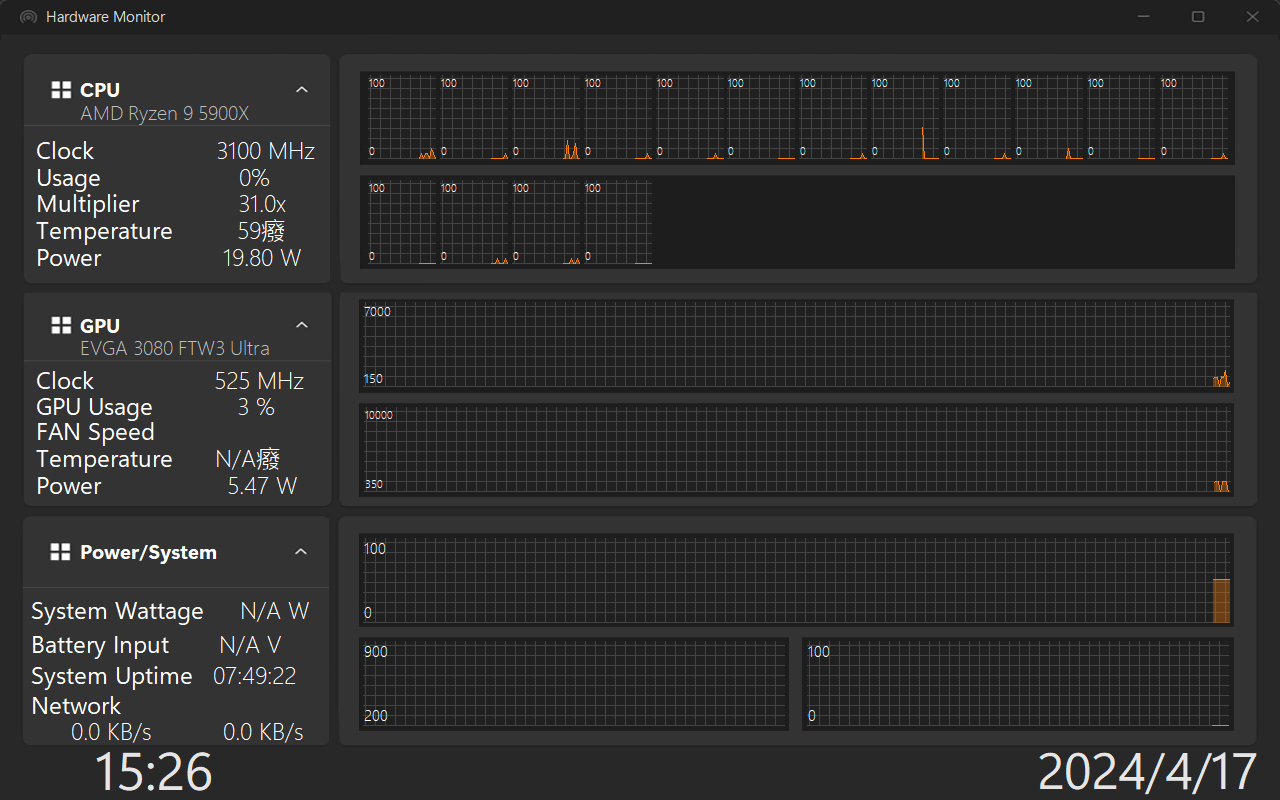Select the AMD Ryzen 9 5900X label

(164, 113)
